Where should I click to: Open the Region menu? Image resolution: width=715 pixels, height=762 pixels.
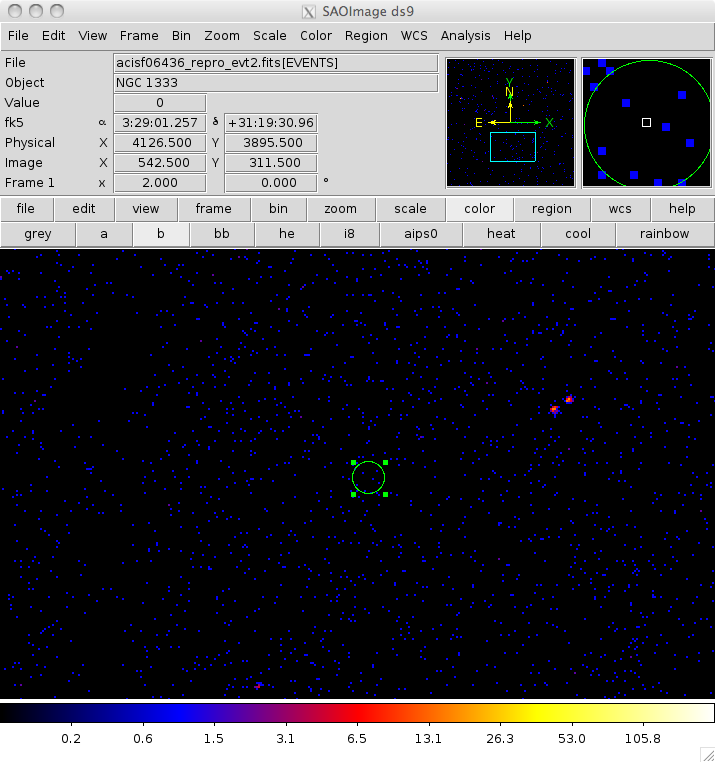click(x=366, y=35)
